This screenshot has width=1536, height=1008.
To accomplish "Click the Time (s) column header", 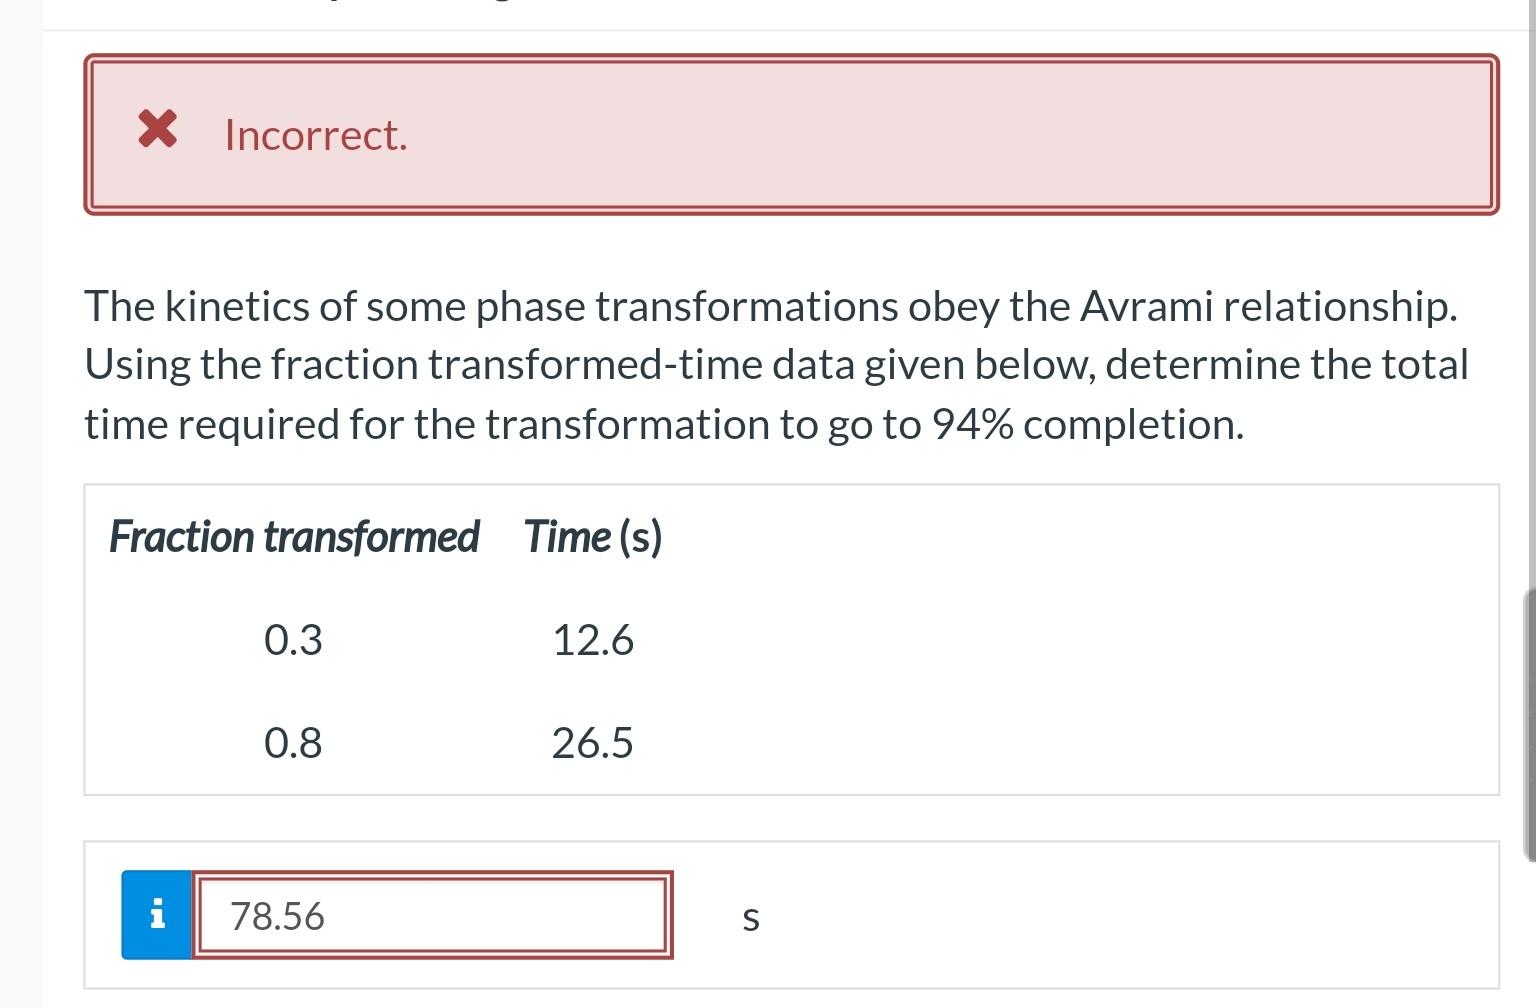I will (x=592, y=537).
